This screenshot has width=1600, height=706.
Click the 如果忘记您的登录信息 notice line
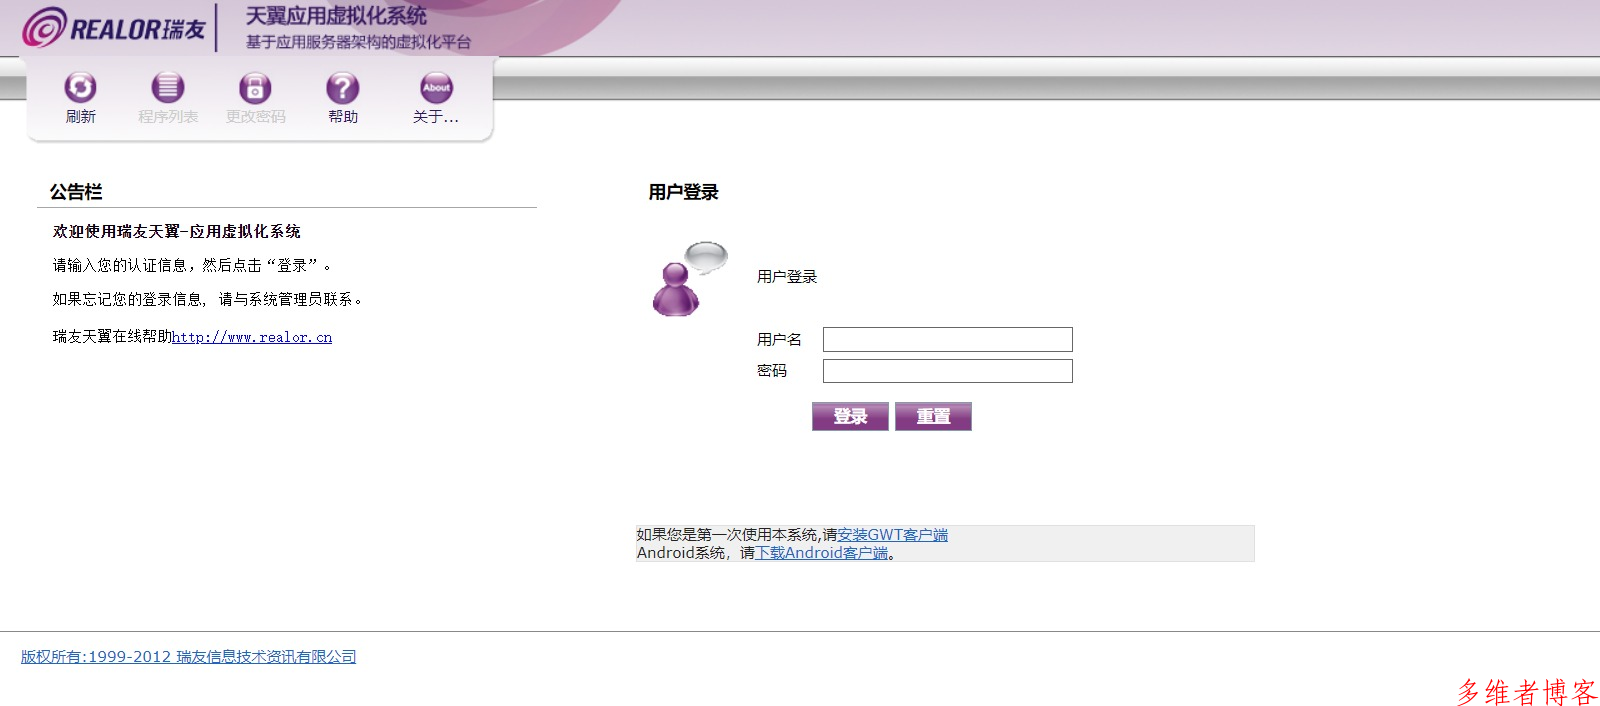pos(208,299)
